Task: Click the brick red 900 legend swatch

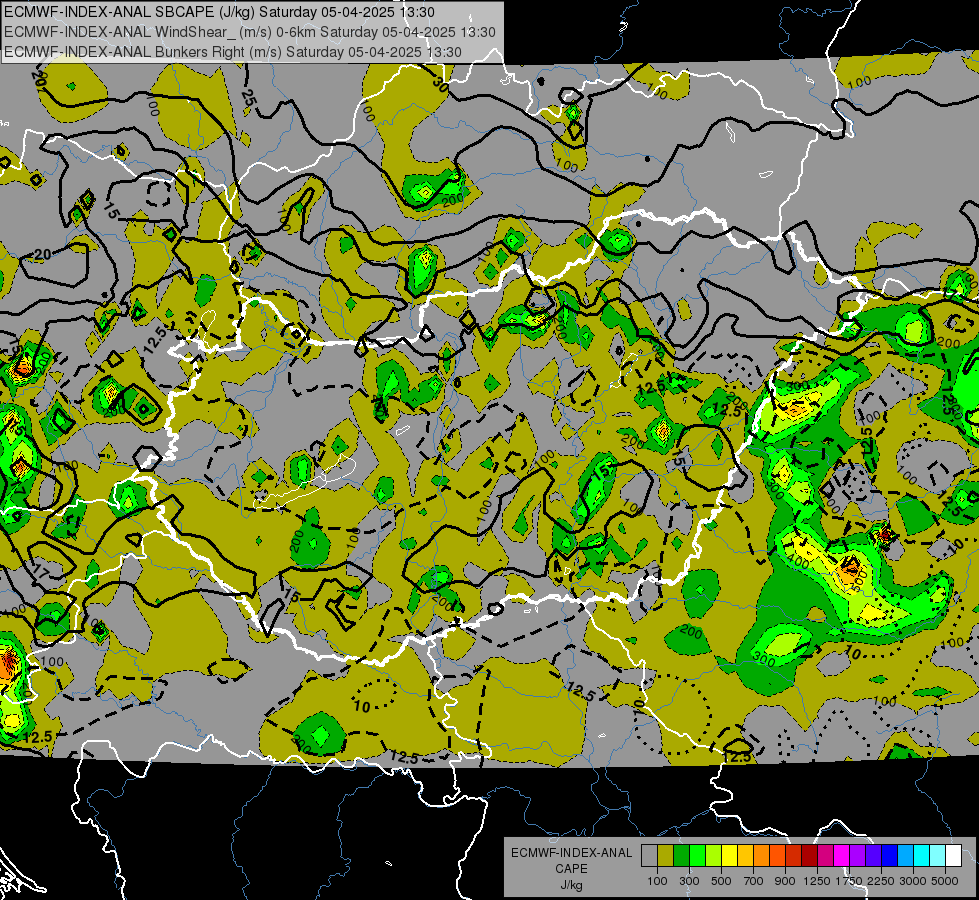Action: click(794, 856)
